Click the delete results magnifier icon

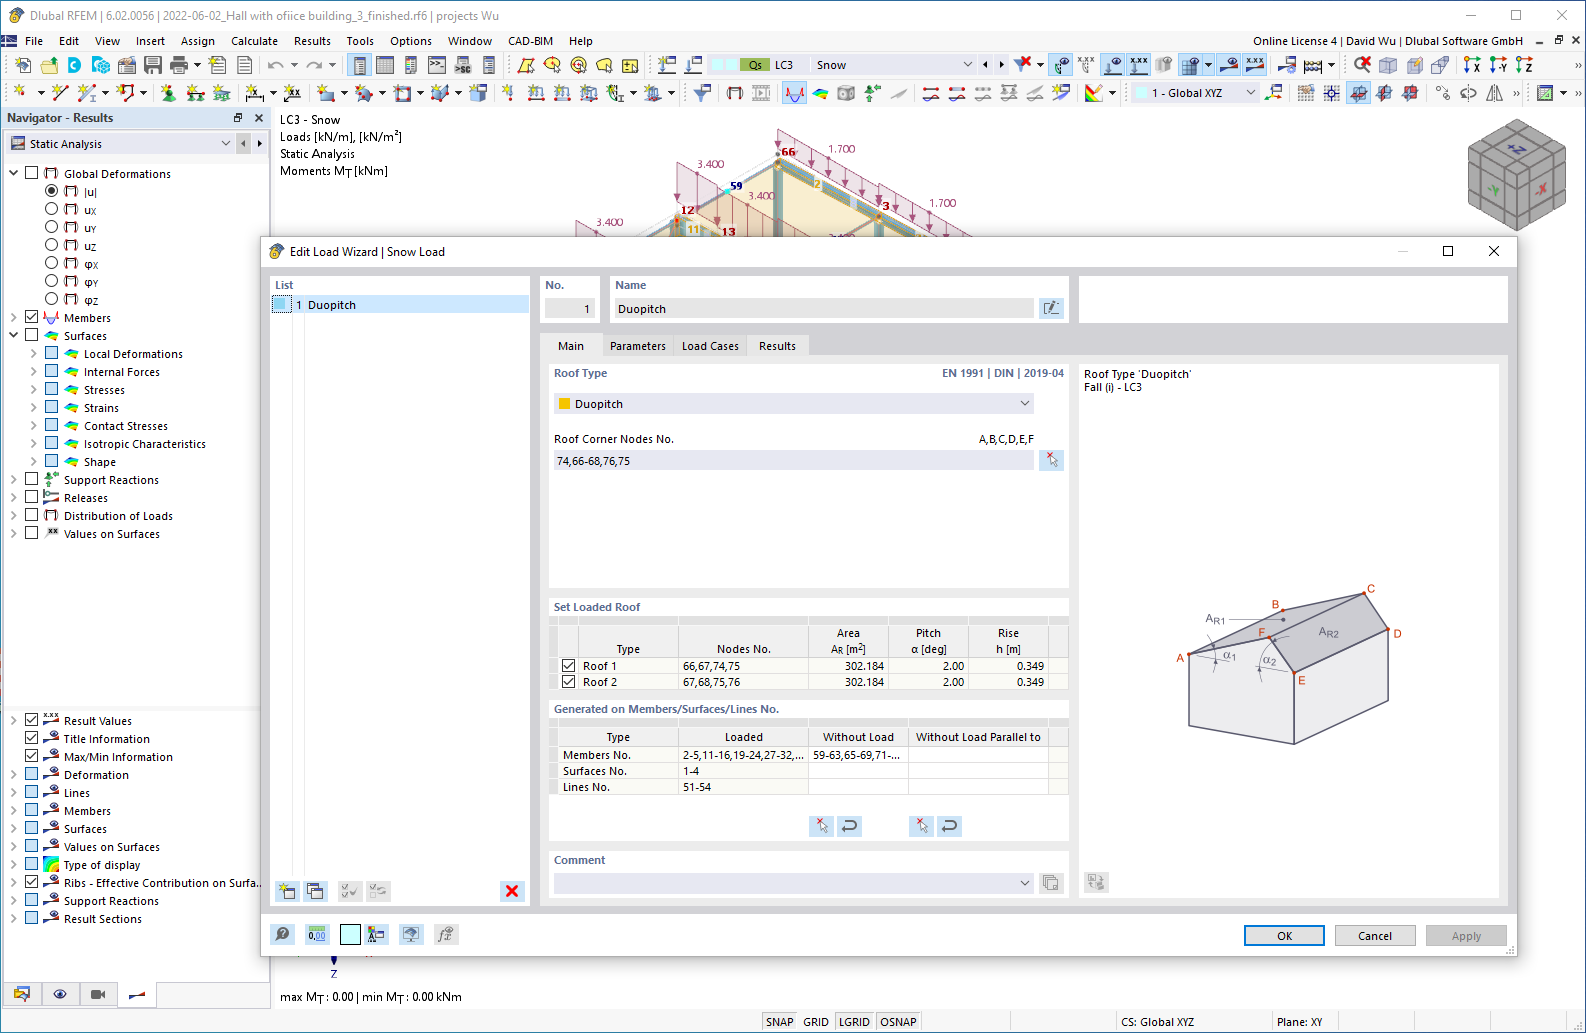[x=1362, y=65]
